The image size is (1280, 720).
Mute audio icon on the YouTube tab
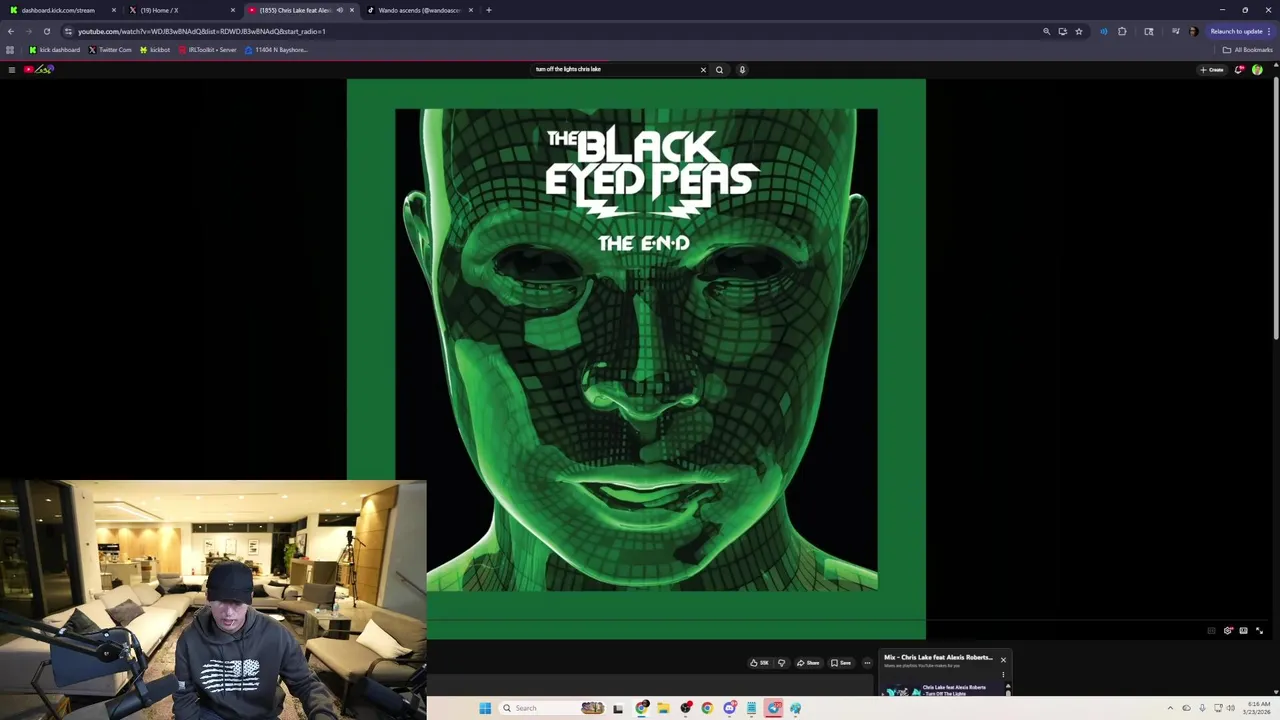point(340,10)
